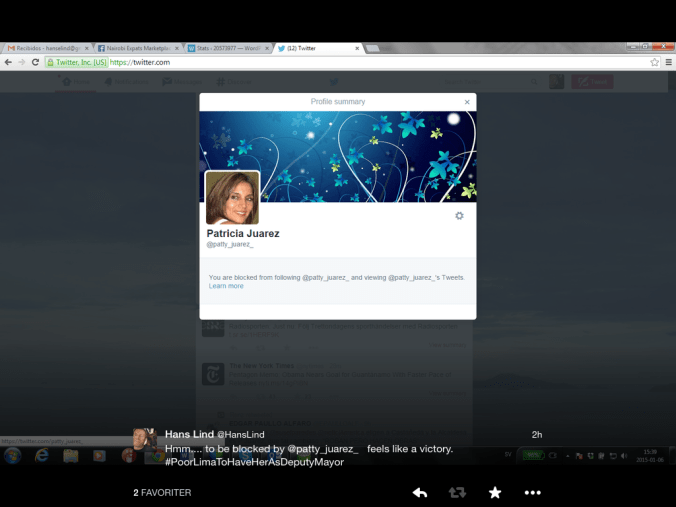Switch to the Gmail Recibidos tab
This screenshot has height=507, width=676.
(x=45, y=48)
